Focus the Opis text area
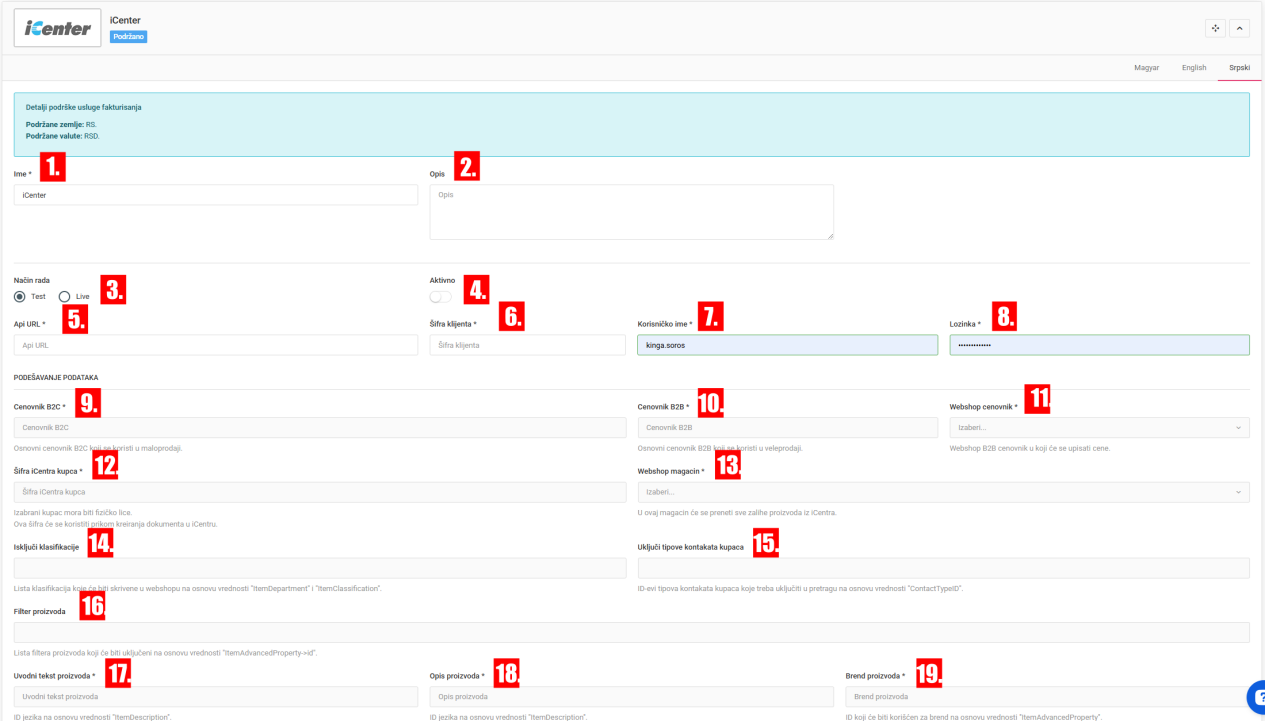This screenshot has width=1265, height=721. (631, 212)
